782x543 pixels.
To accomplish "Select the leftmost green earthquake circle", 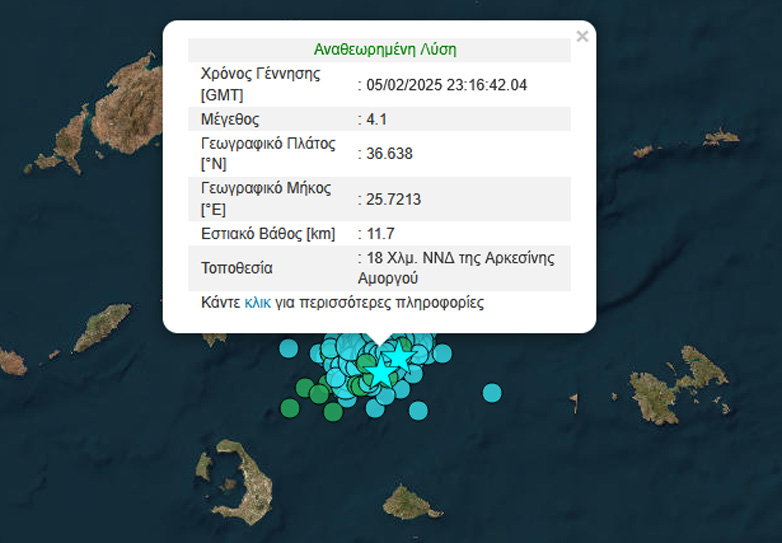I will click(x=290, y=407).
